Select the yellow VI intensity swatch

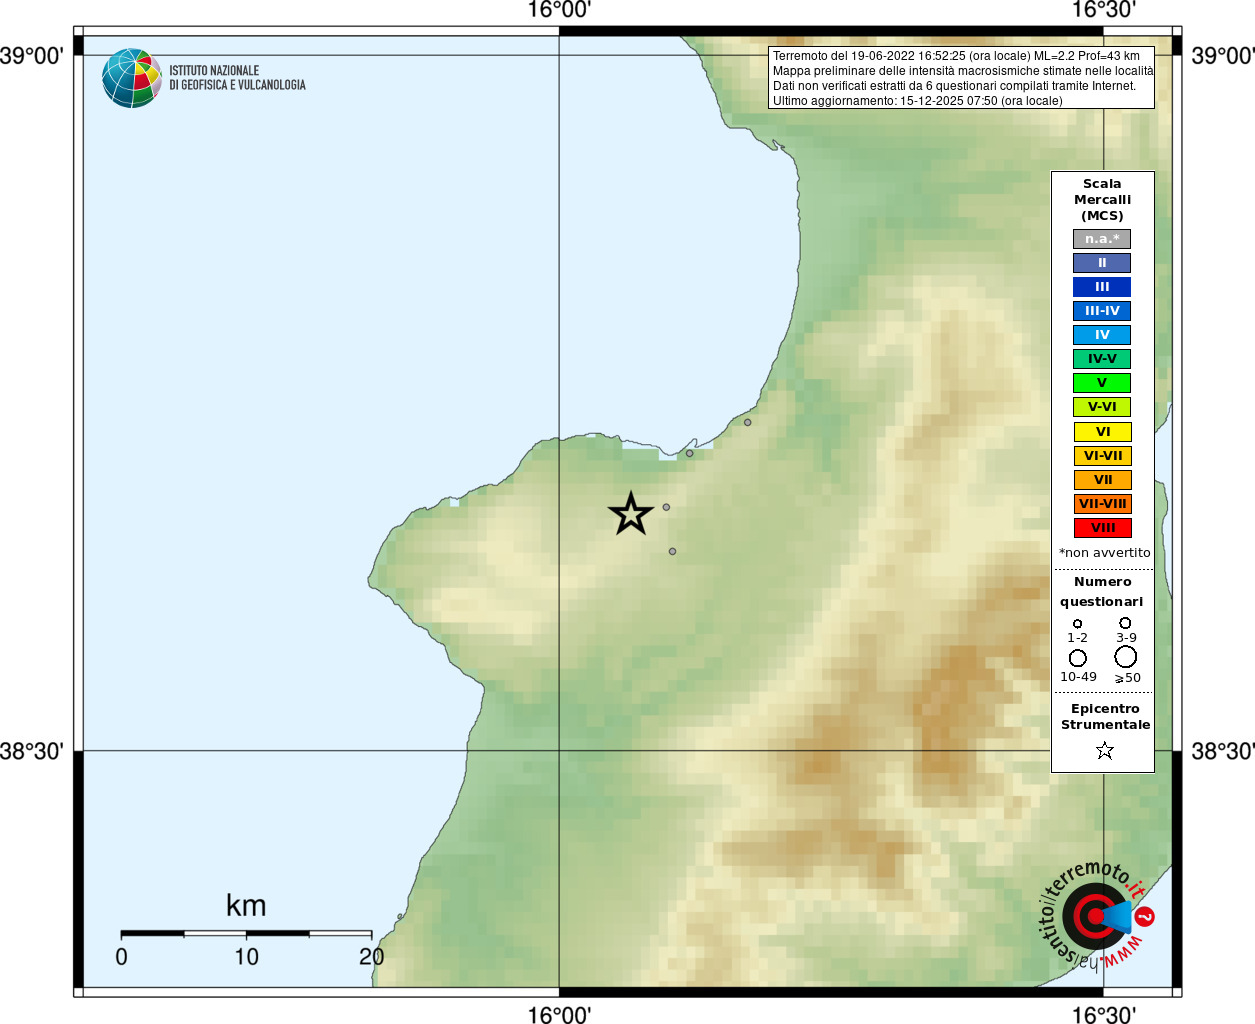coord(1102,432)
